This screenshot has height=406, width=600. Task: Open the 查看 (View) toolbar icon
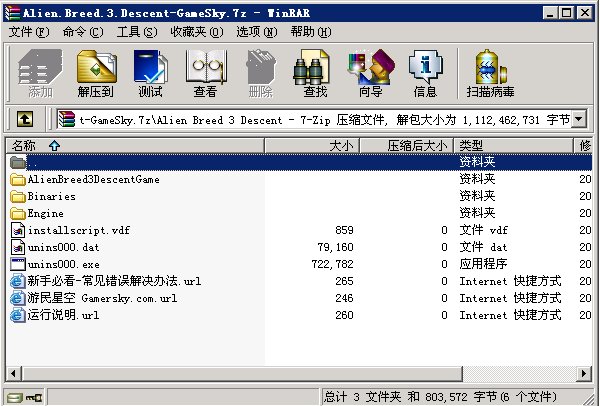[206, 73]
